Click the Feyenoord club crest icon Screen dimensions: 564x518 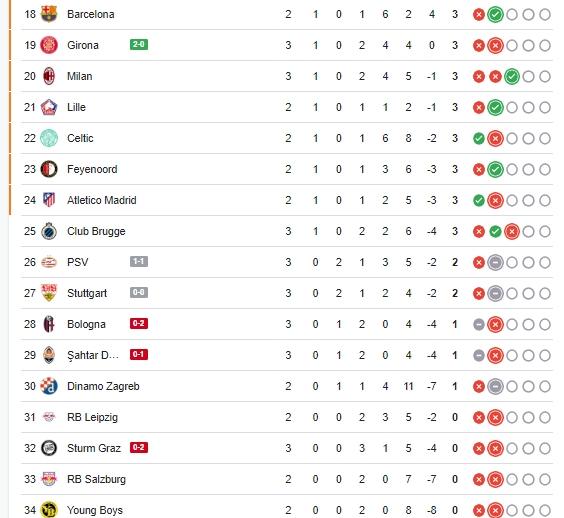click(x=49, y=169)
